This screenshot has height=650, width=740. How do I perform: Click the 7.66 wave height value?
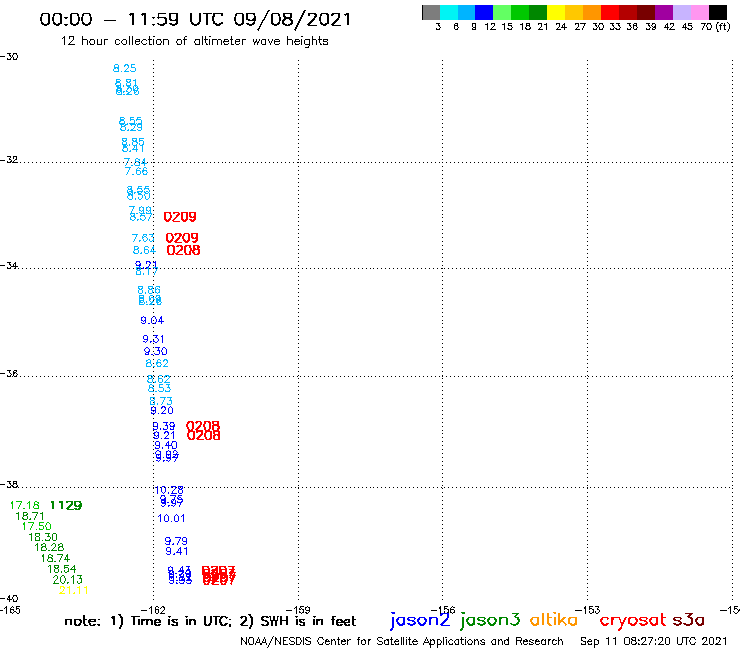tap(136, 171)
